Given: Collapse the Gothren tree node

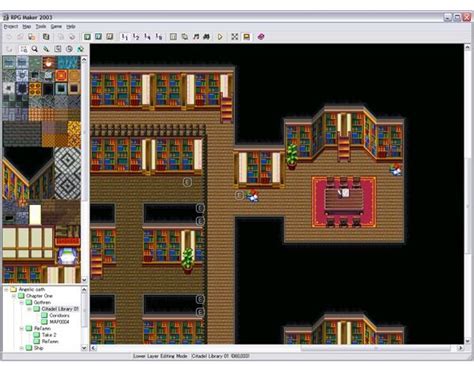Looking at the screenshot, I should click(x=21, y=302).
